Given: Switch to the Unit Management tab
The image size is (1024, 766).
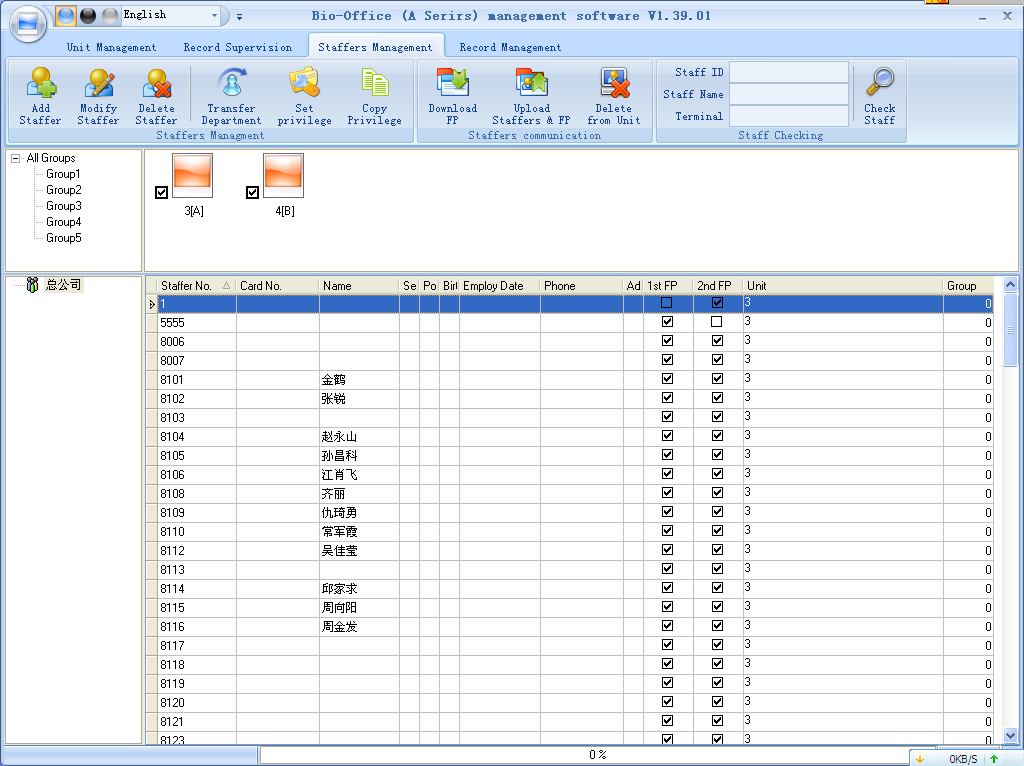Looking at the screenshot, I should [x=111, y=47].
